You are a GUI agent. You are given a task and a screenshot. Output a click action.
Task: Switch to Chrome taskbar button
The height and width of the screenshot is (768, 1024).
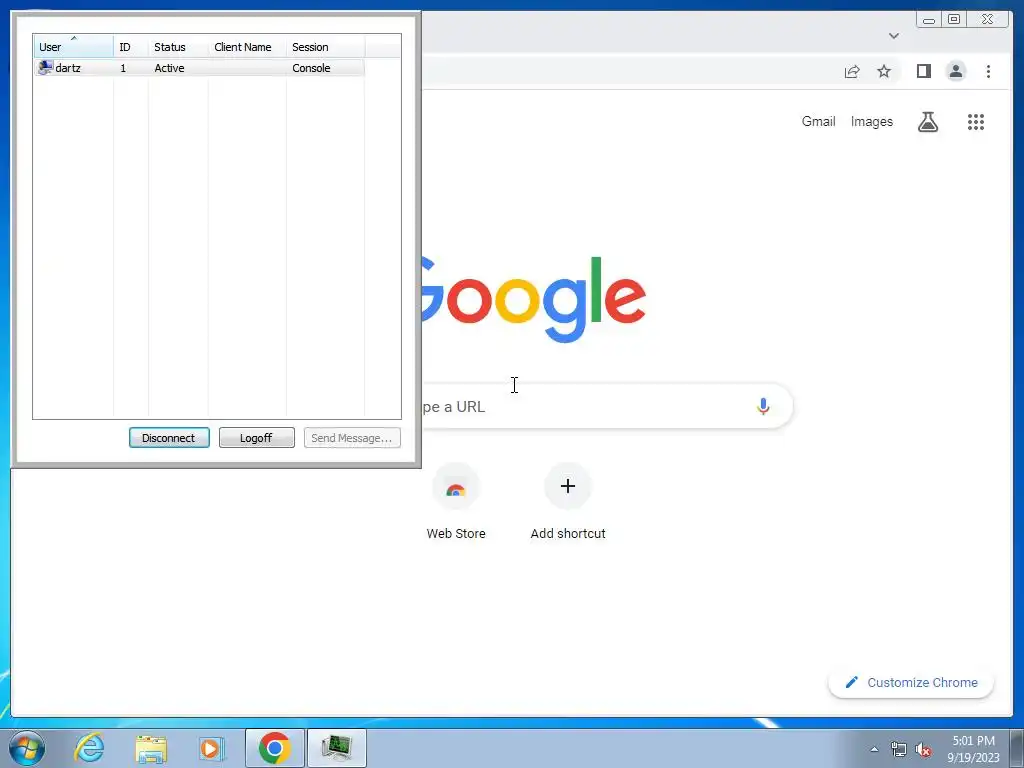pyautogui.click(x=275, y=748)
